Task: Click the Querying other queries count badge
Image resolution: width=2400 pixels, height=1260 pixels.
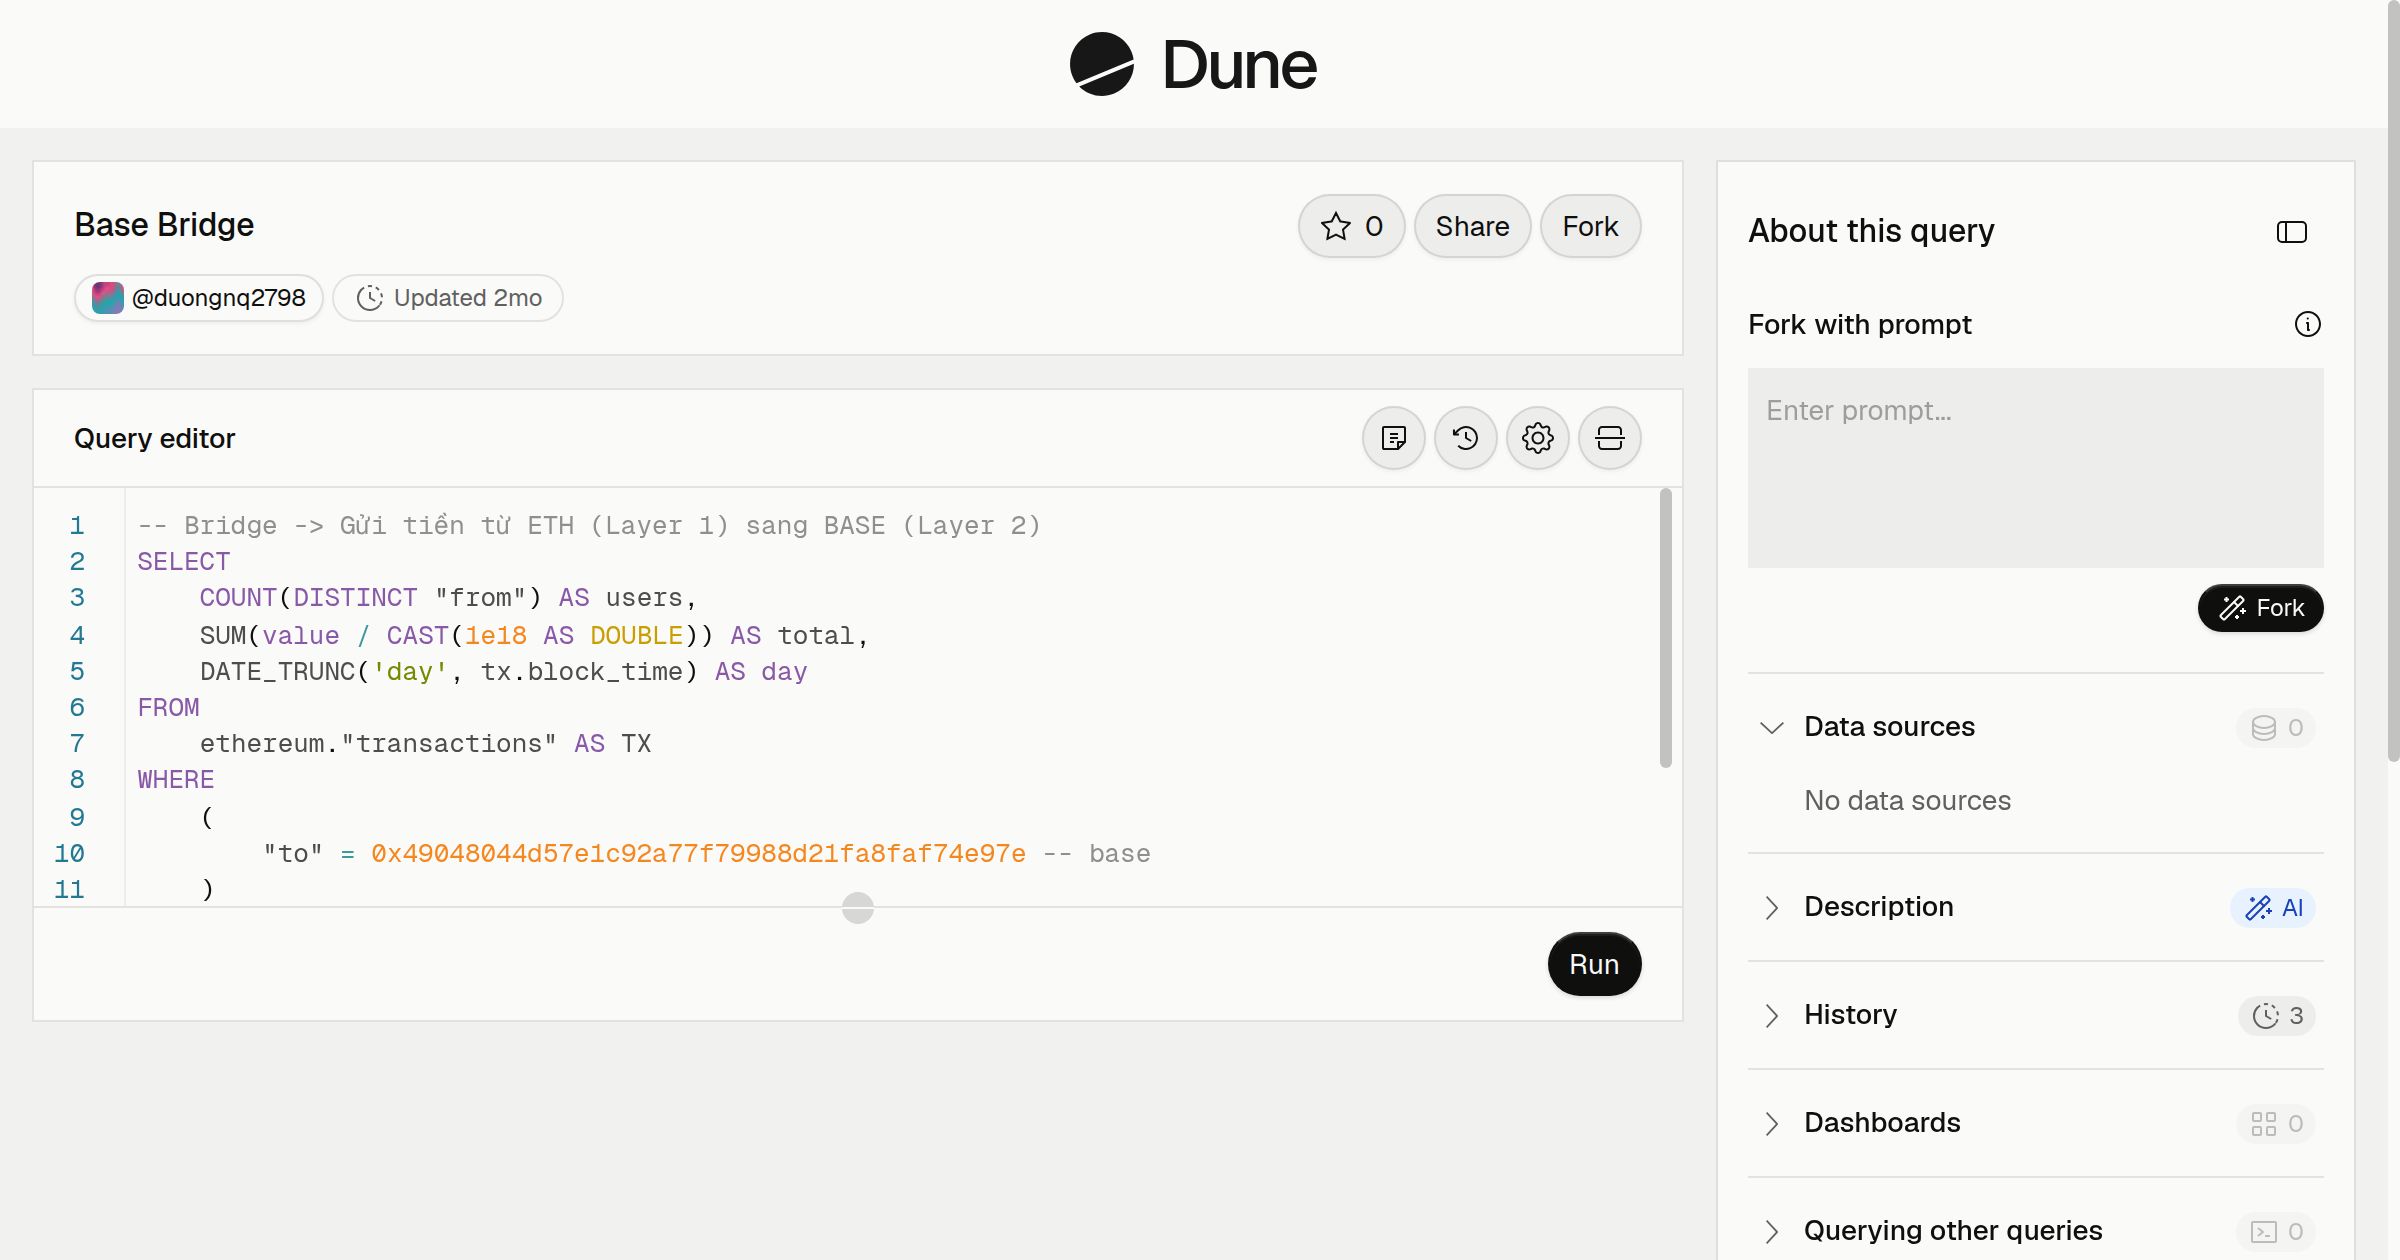Action: tap(2276, 1231)
